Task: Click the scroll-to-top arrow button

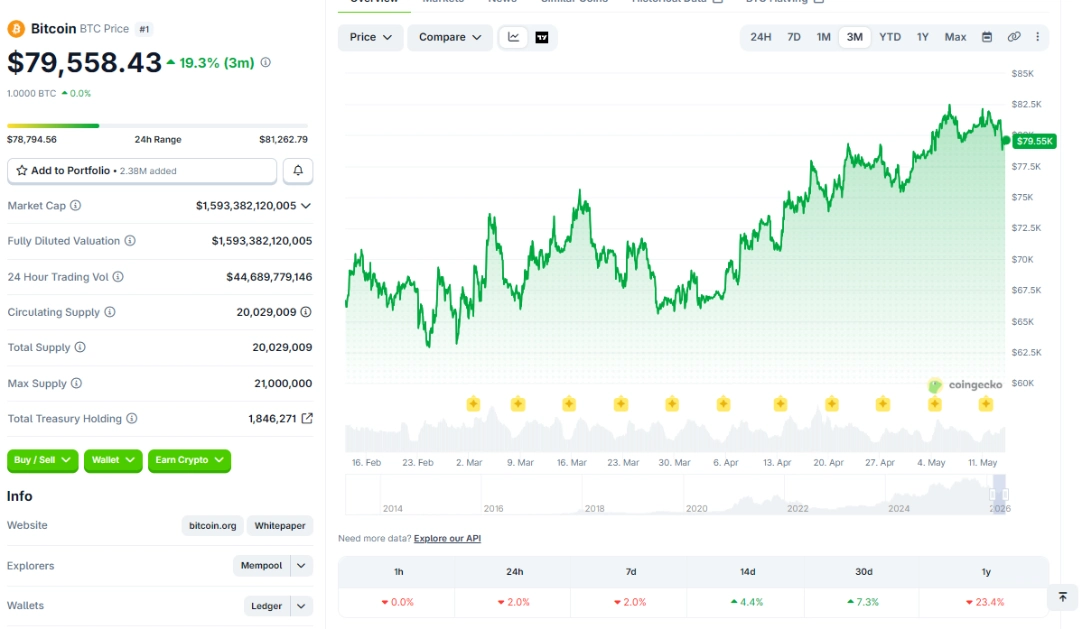Action: click(x=1063, y=597)
